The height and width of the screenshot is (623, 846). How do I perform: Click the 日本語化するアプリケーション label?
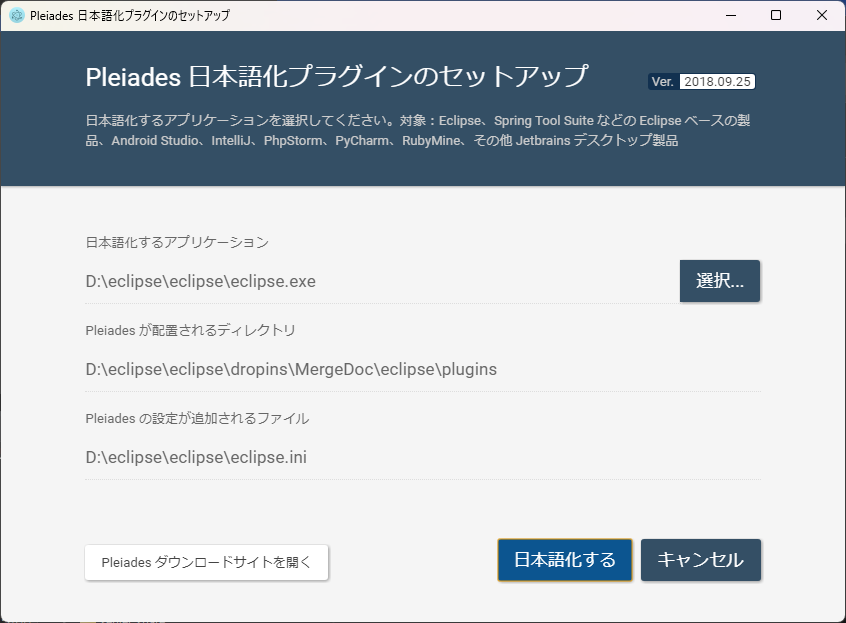tap(177, 240)
